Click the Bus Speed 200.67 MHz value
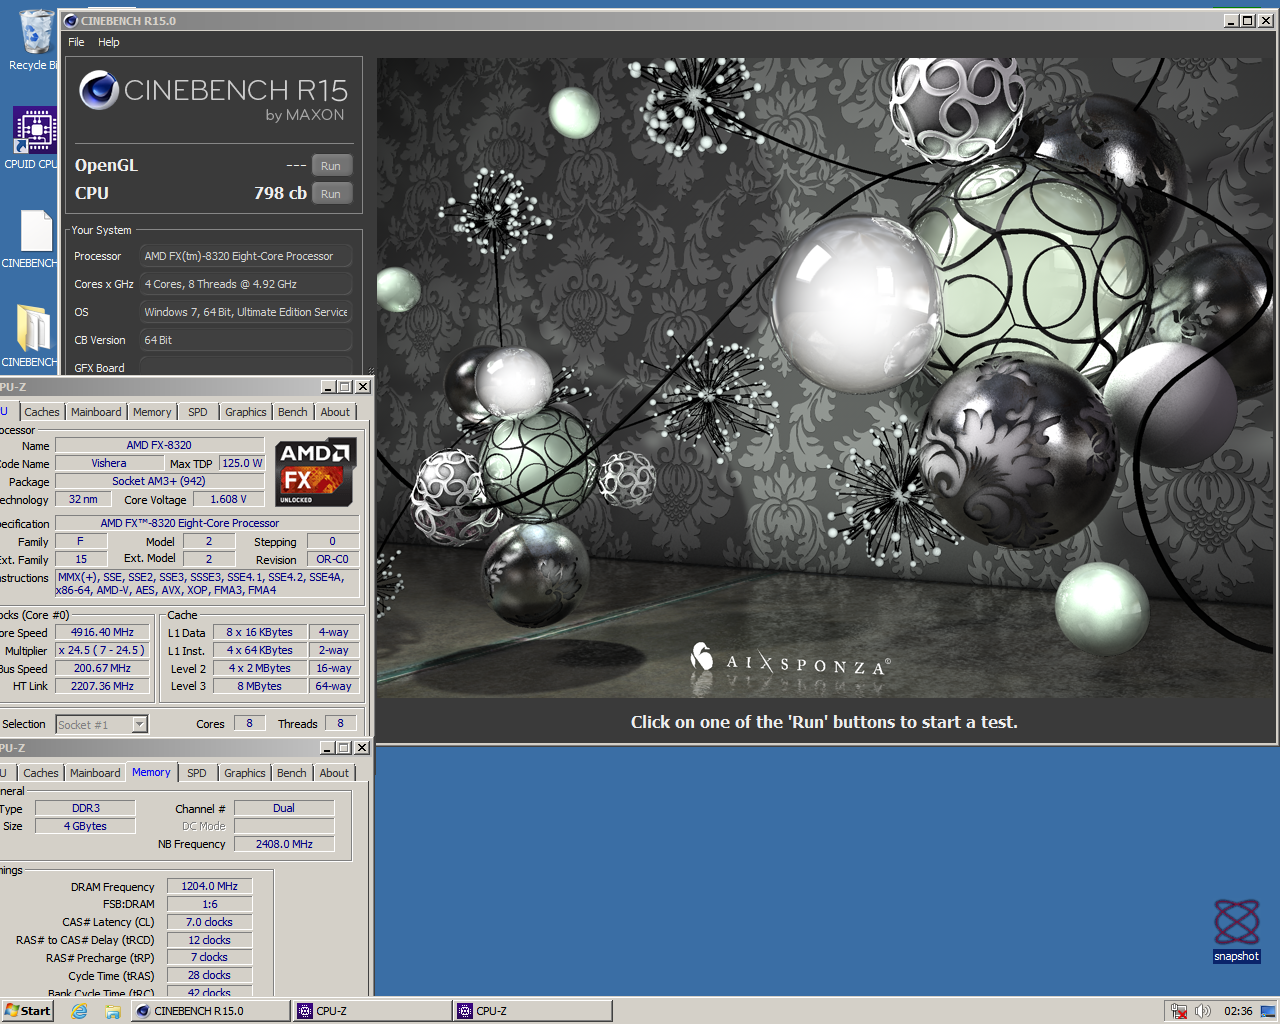The height and width of the screenshot is (1024, 1280). [x=102, y=668]
